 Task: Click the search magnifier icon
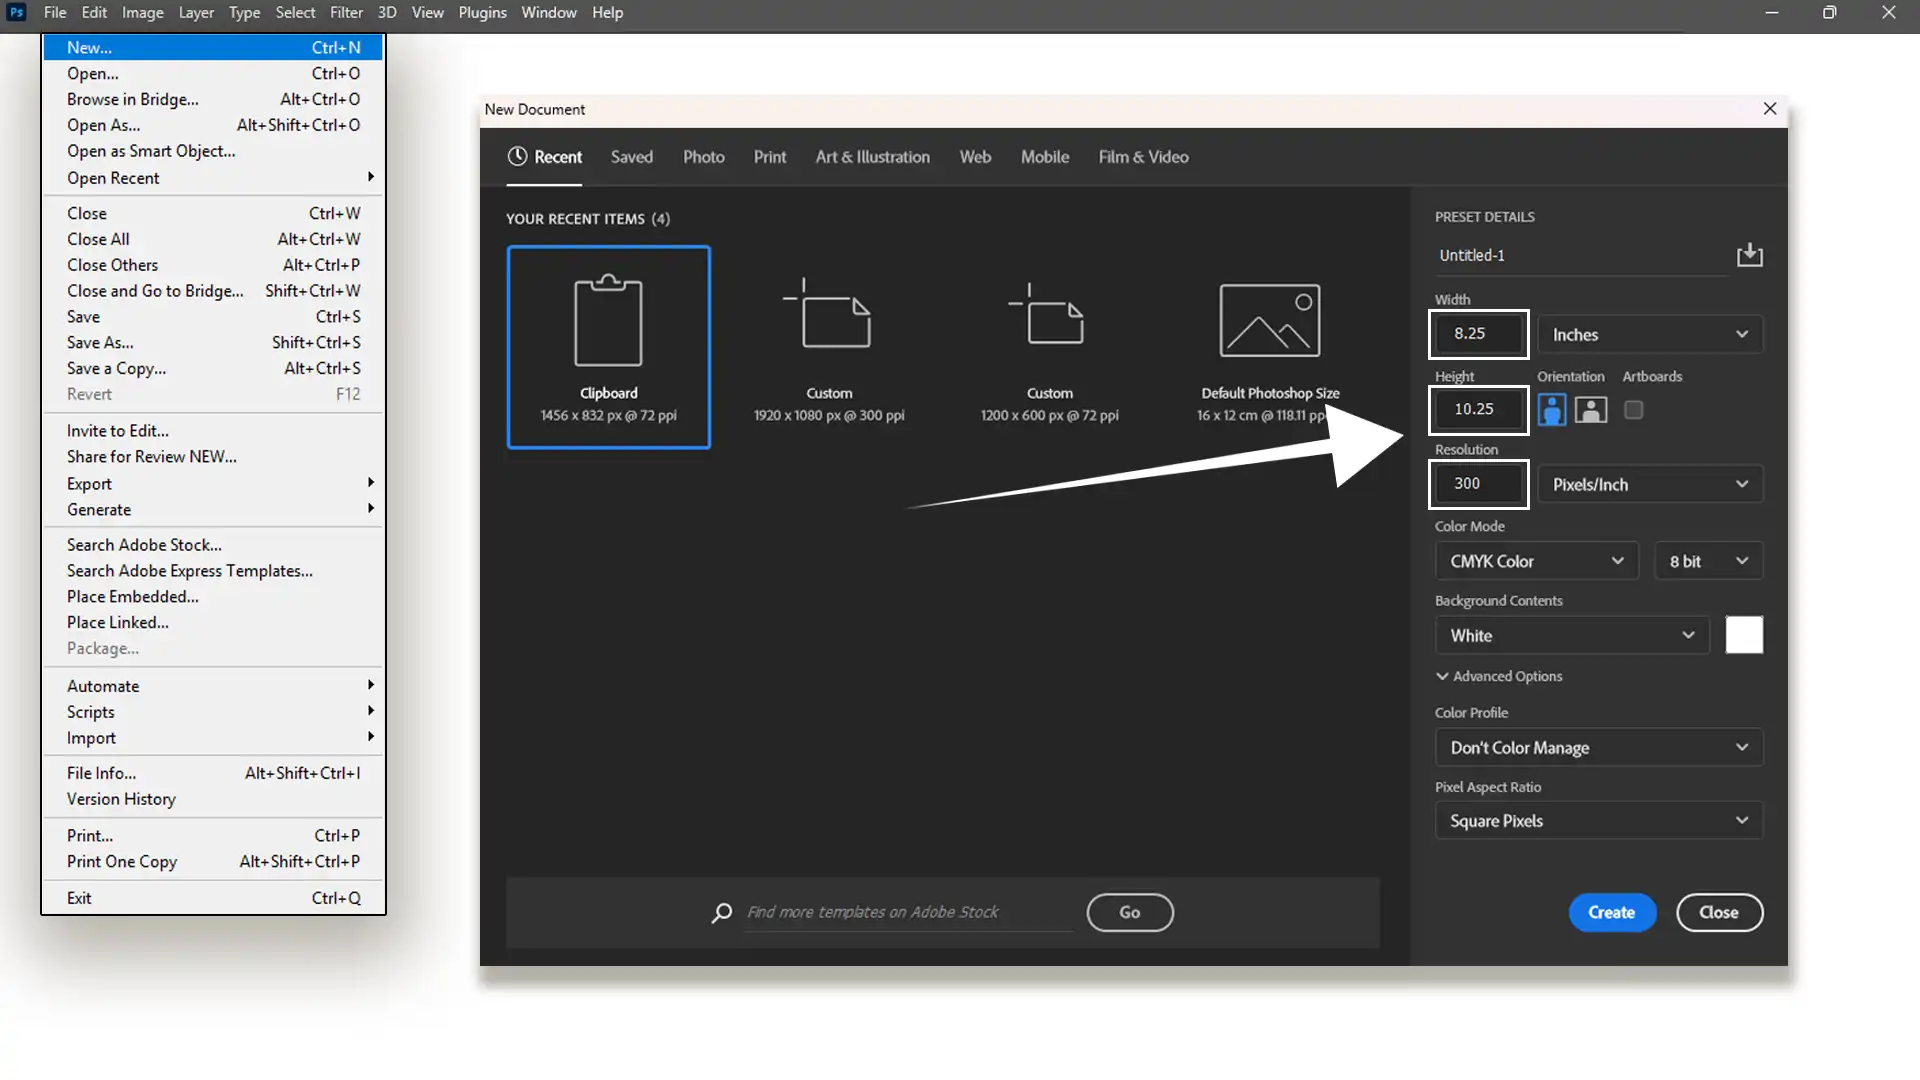click(721, 913)
